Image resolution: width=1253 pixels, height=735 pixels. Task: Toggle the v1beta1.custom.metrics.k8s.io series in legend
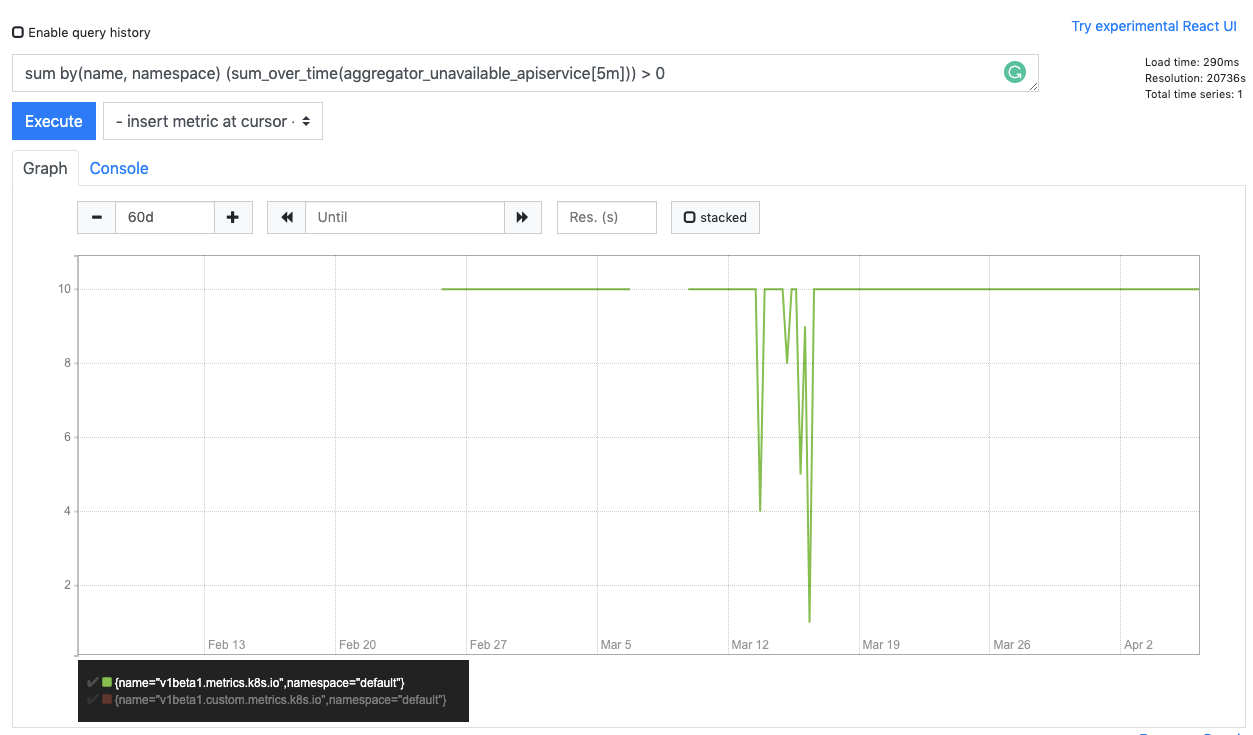pyautogui.click(x=281, y=700)
